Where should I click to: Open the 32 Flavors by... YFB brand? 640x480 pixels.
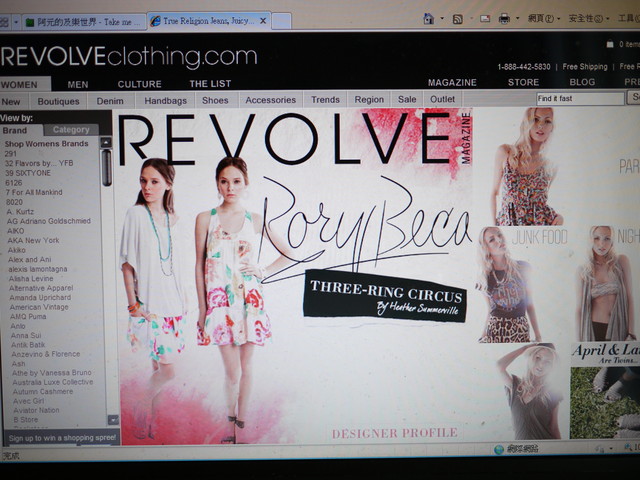coord(39,163)
